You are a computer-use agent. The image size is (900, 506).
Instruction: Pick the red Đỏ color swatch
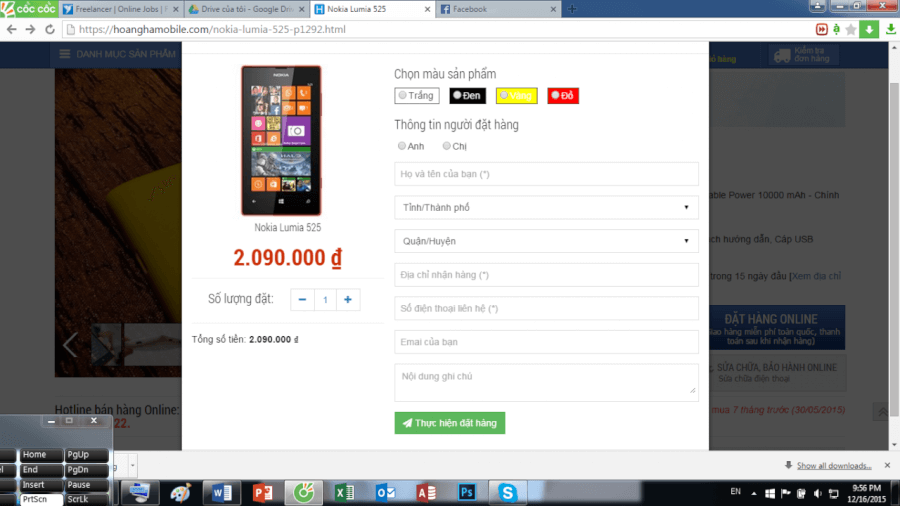[563, 96]
